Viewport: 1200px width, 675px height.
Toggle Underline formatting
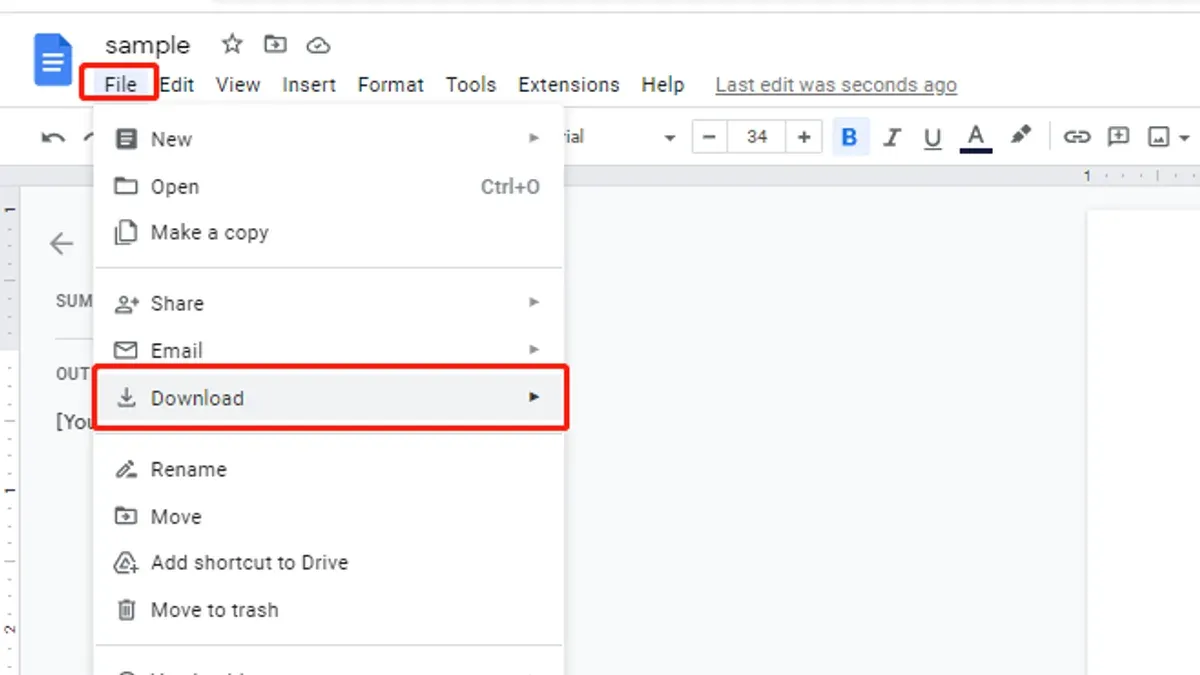933,138
